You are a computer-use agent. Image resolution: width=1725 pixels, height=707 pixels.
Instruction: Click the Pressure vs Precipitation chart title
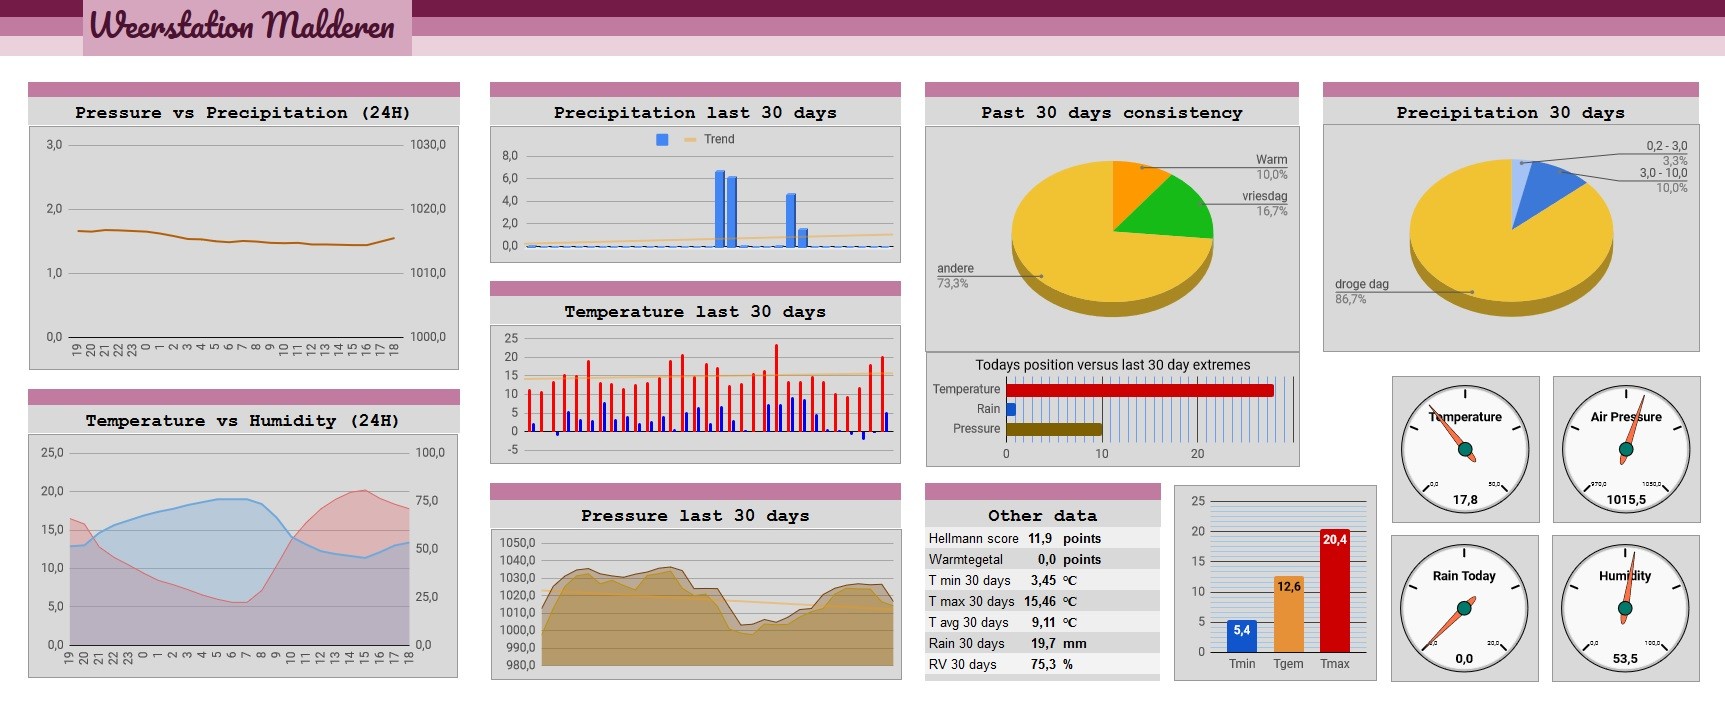[243, 112]
